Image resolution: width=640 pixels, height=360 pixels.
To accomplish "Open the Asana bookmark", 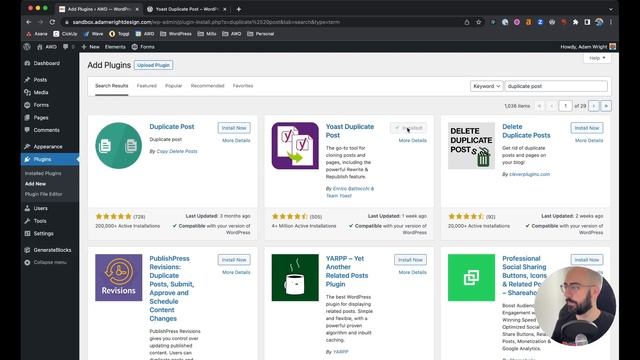I will [x=37, y=34].
